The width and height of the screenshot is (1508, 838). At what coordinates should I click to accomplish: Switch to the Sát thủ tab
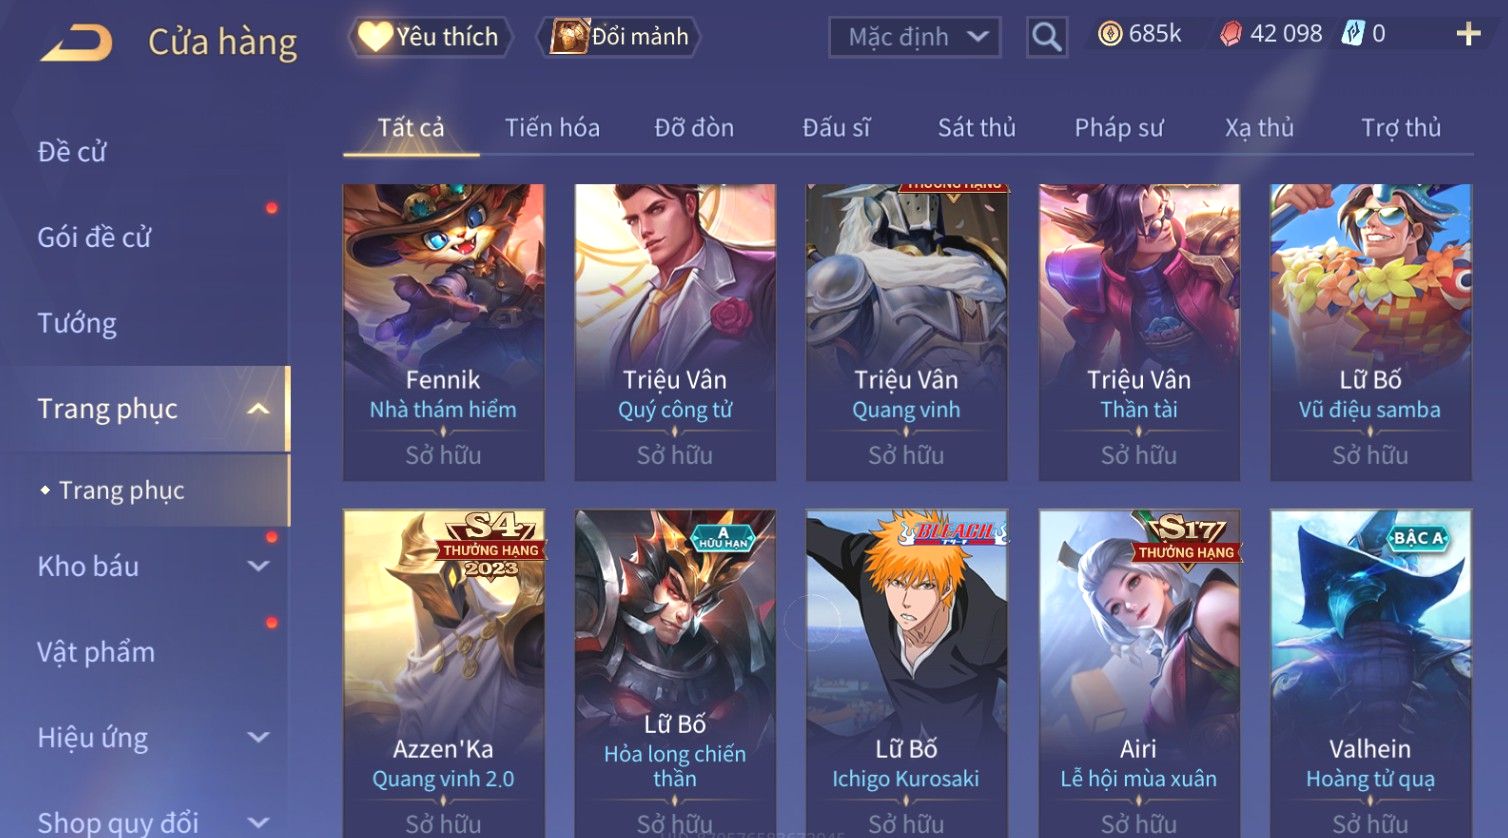976,128
